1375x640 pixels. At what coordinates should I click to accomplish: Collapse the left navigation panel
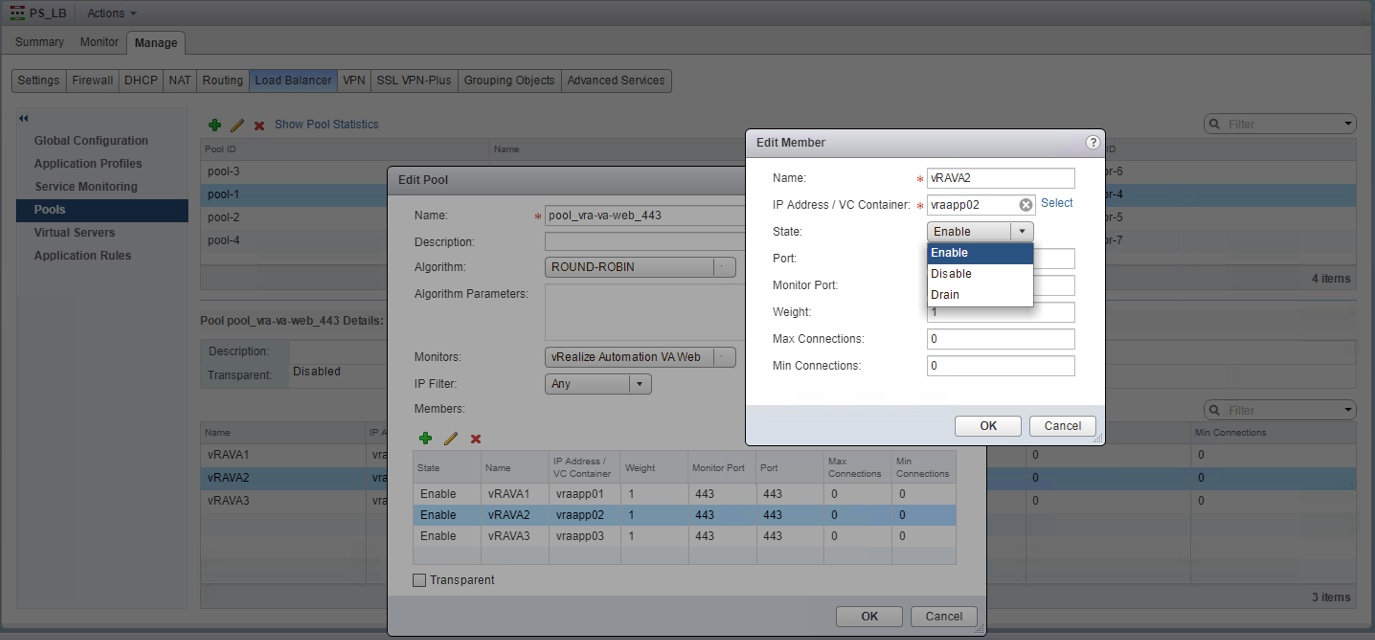coord(24,119)
